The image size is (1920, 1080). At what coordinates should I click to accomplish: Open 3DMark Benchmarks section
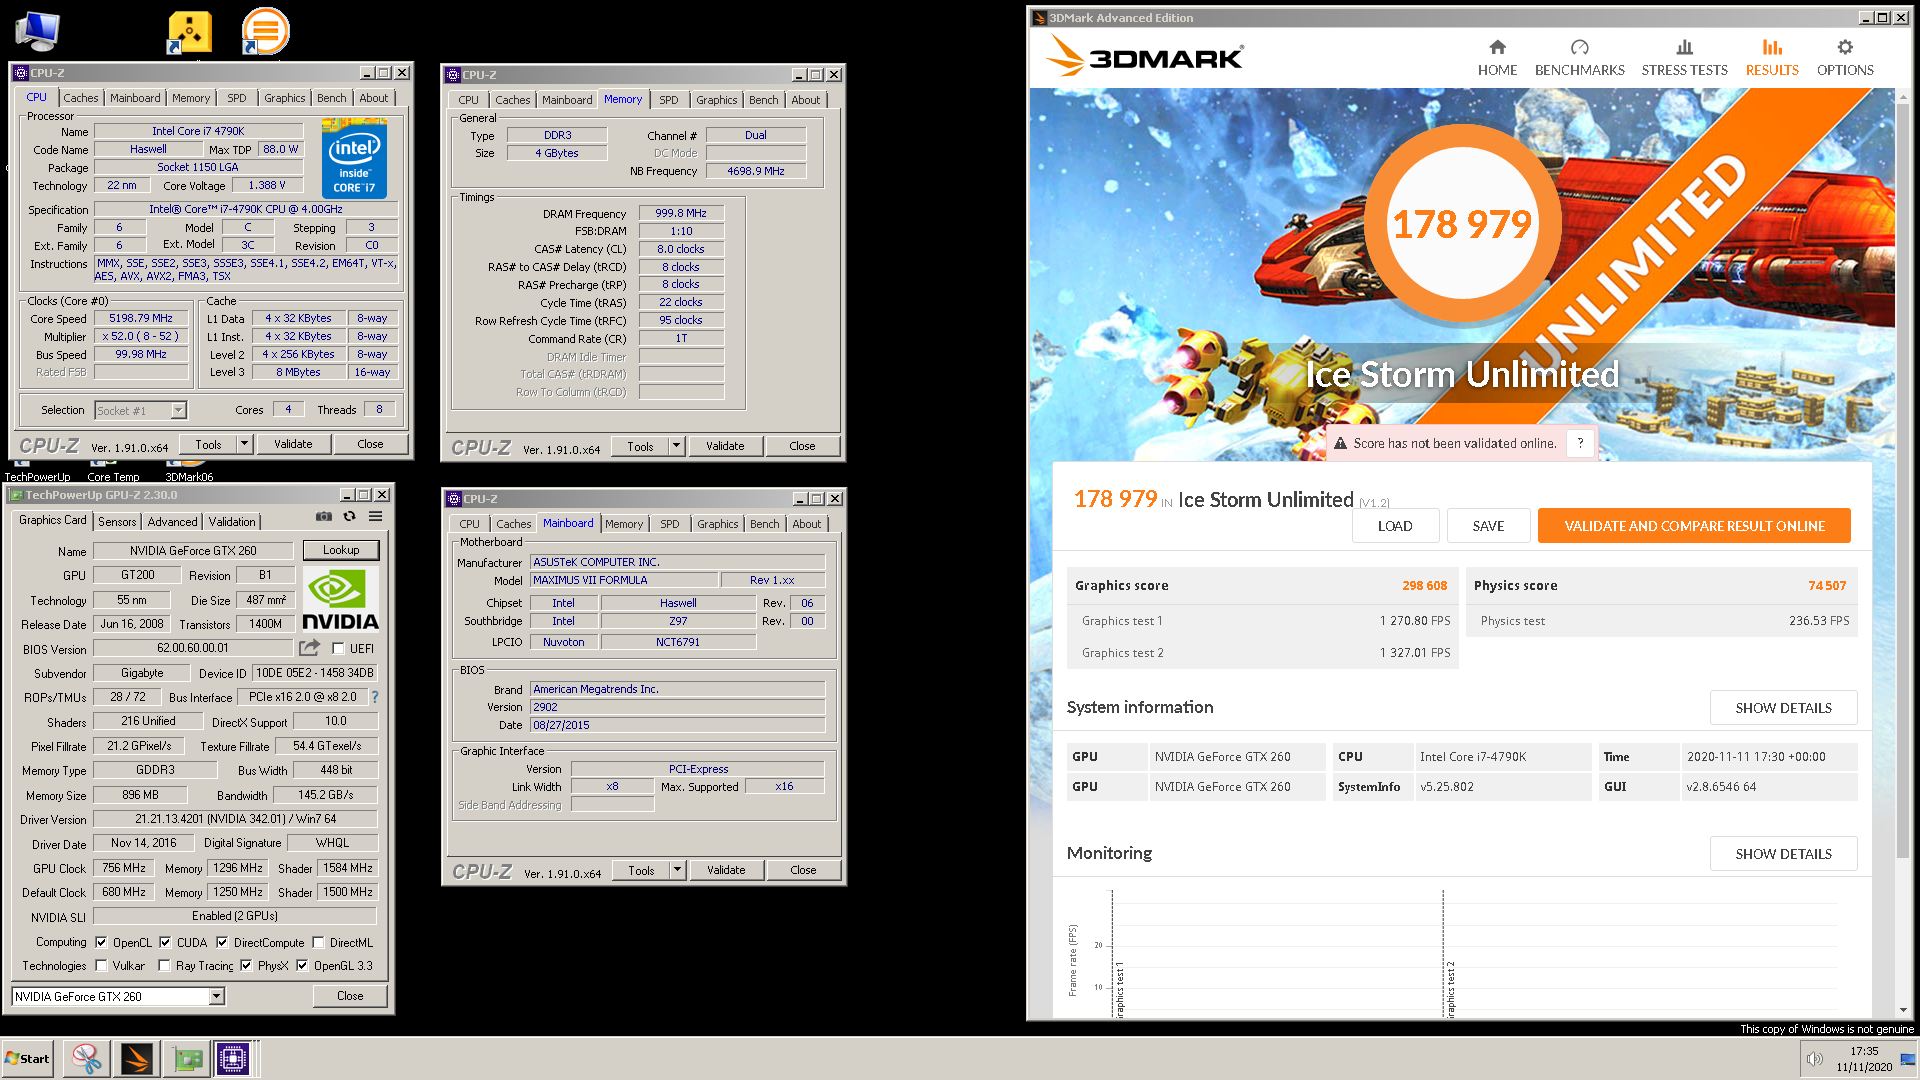pos(1579,58)
